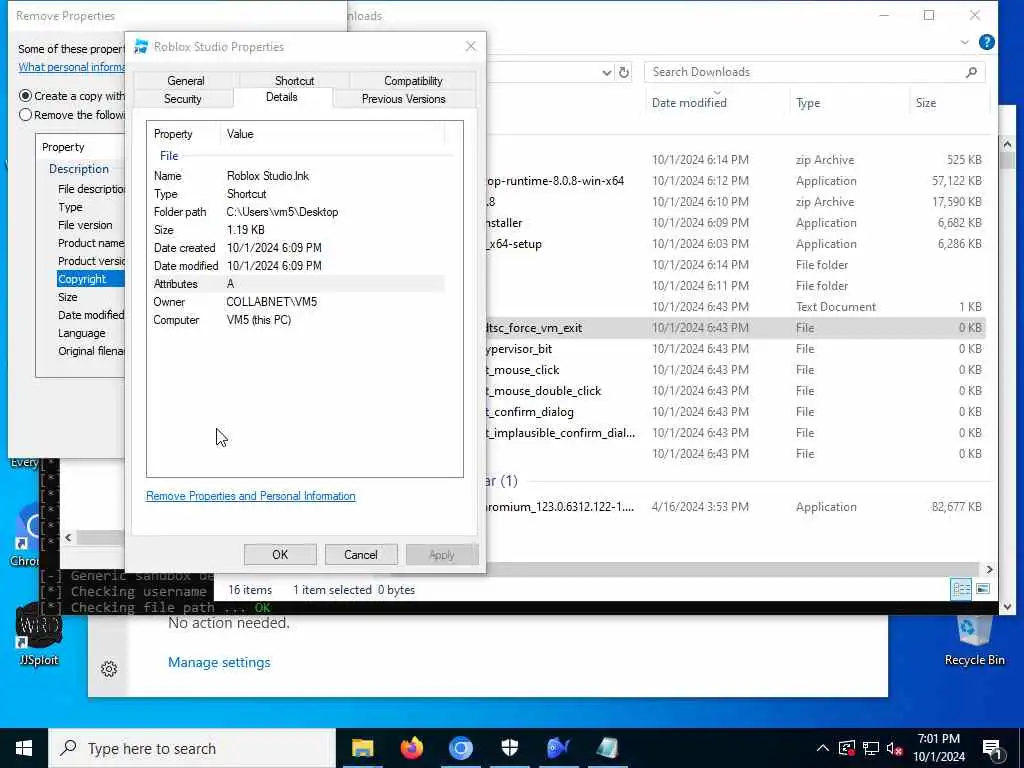Image resolution: width=1024 pixels, height=768 pixels.
Task: Open the Compatibility tab
Action: coord(413,80)
